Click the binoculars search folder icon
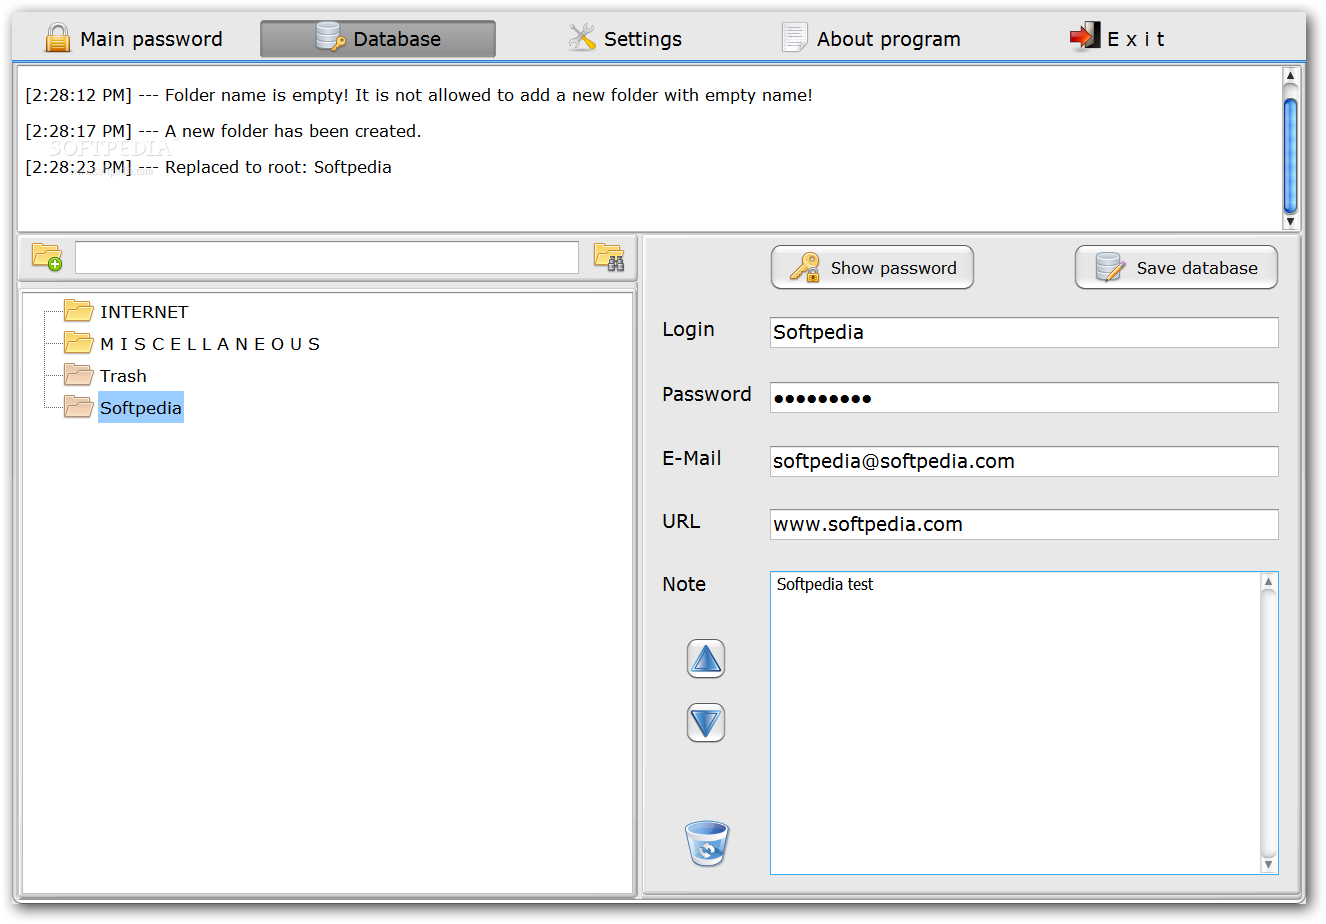Image resolution: width=1326 pixels, height=924 pixels. coord(609,257)
